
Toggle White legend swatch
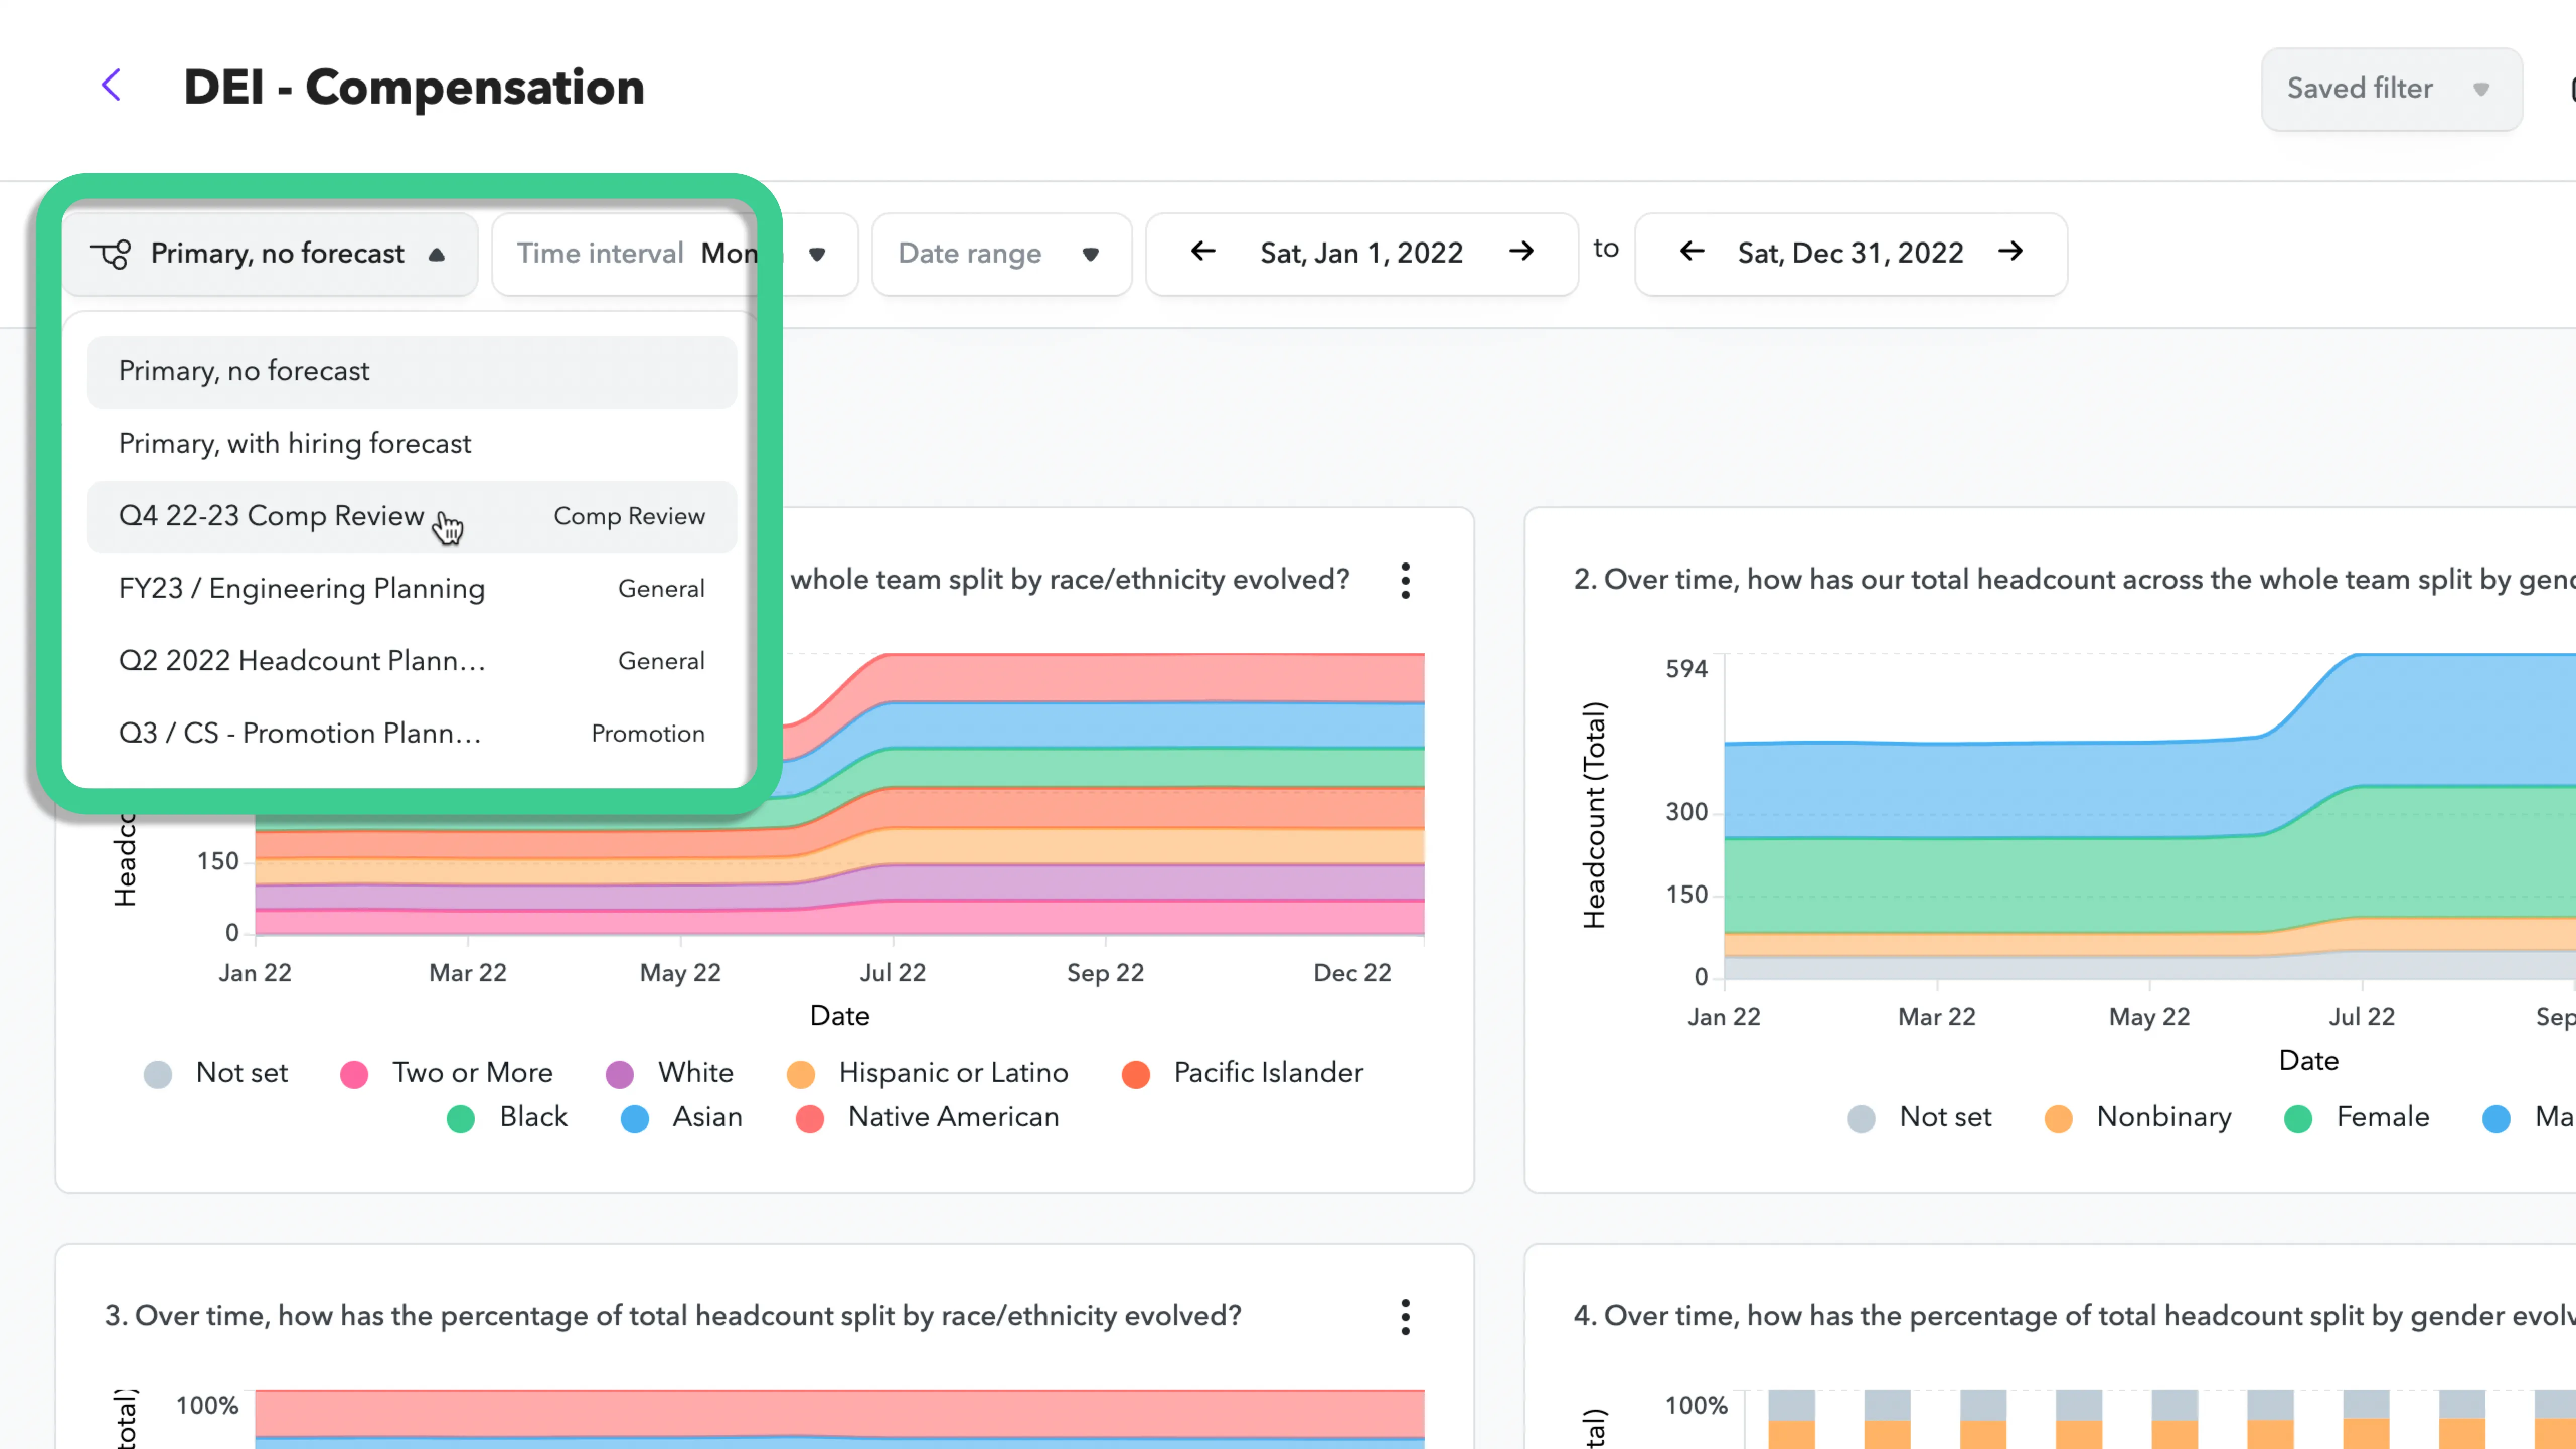coord(620,1074)
